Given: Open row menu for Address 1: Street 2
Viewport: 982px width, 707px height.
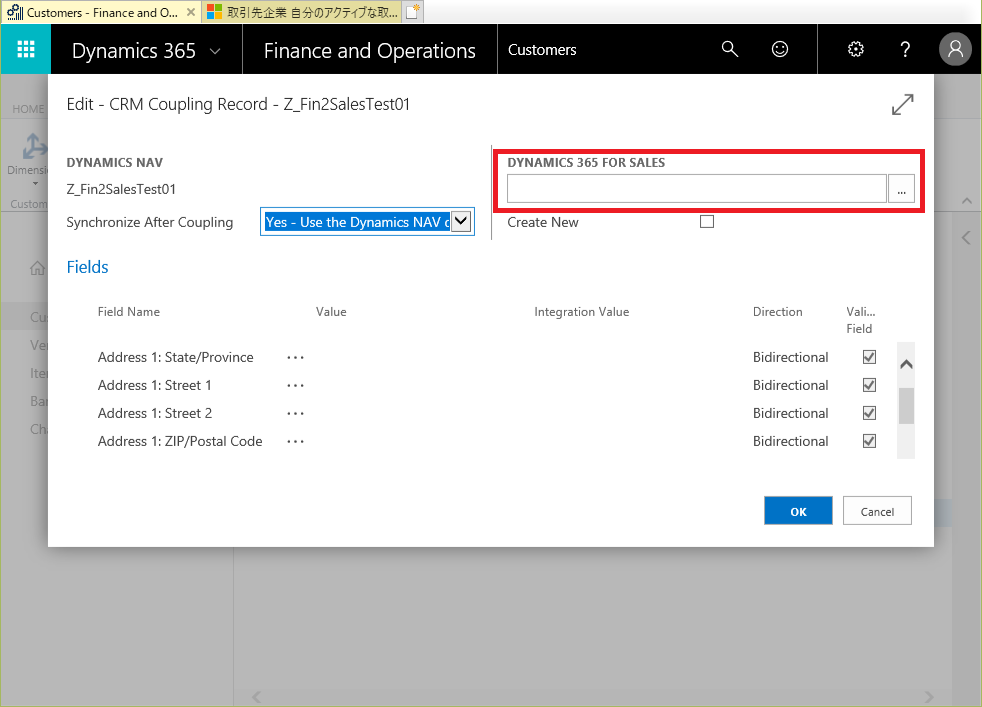Looking at the screenshot, I should pyautogui.click(x=296, y=414).
